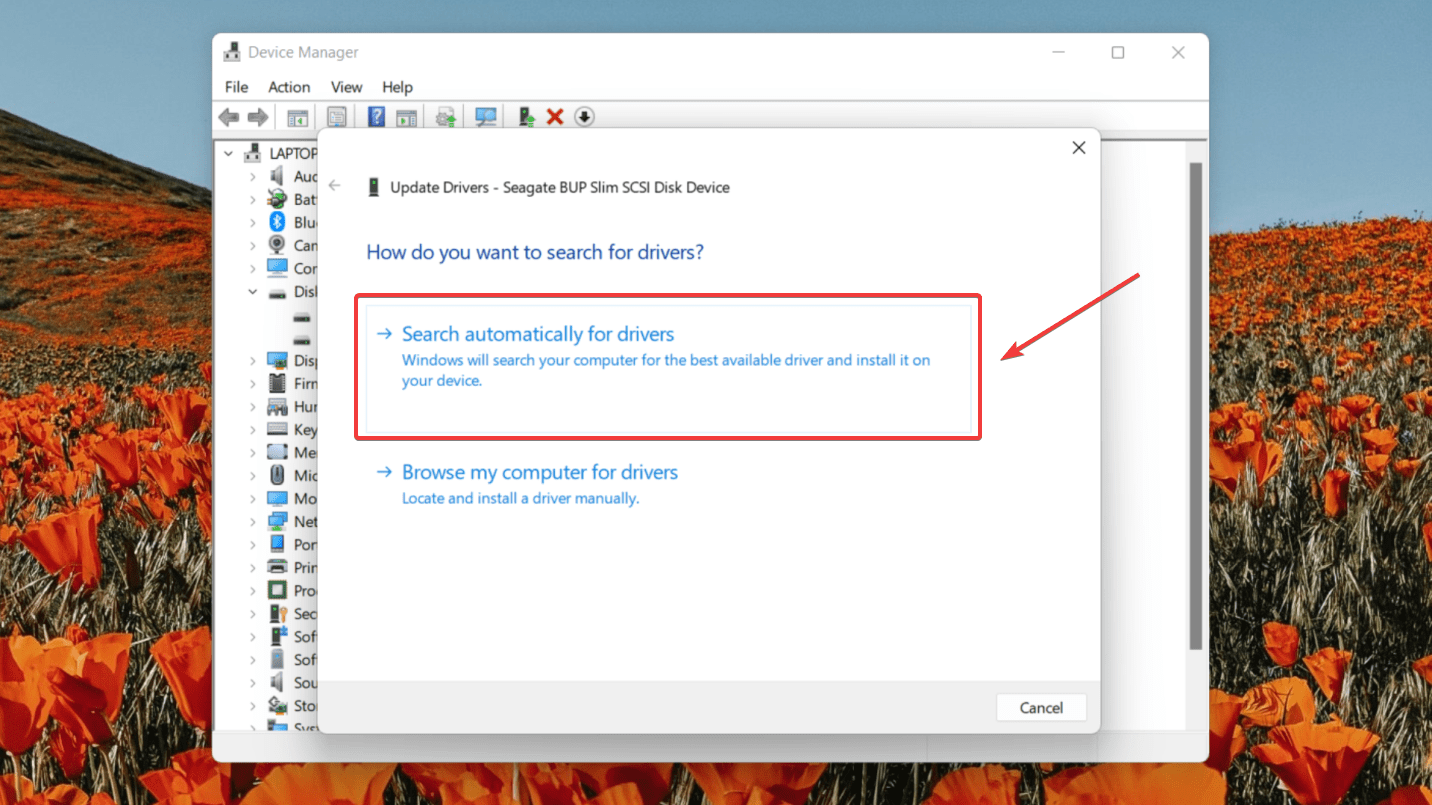Click the Back arrow in Device Manager toolbar
The height and width of the screenshot is (805, 1432).
pos(229,117)
